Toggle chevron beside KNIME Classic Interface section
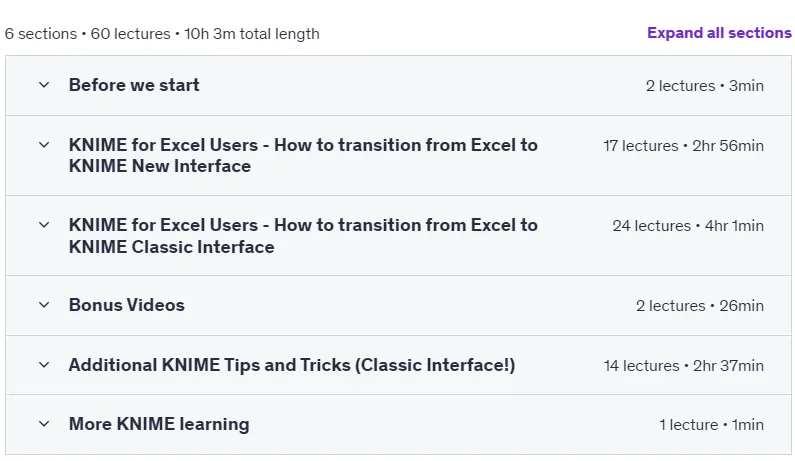The image size is (795, 461). tap(44, 225)
